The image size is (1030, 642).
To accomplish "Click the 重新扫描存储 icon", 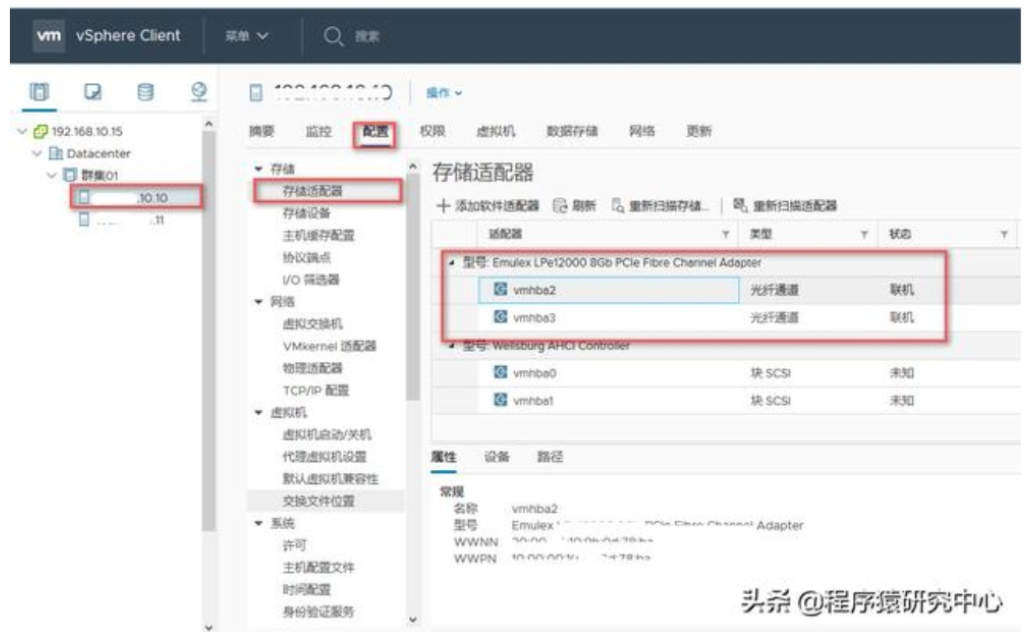I will [x=618, y=206].
